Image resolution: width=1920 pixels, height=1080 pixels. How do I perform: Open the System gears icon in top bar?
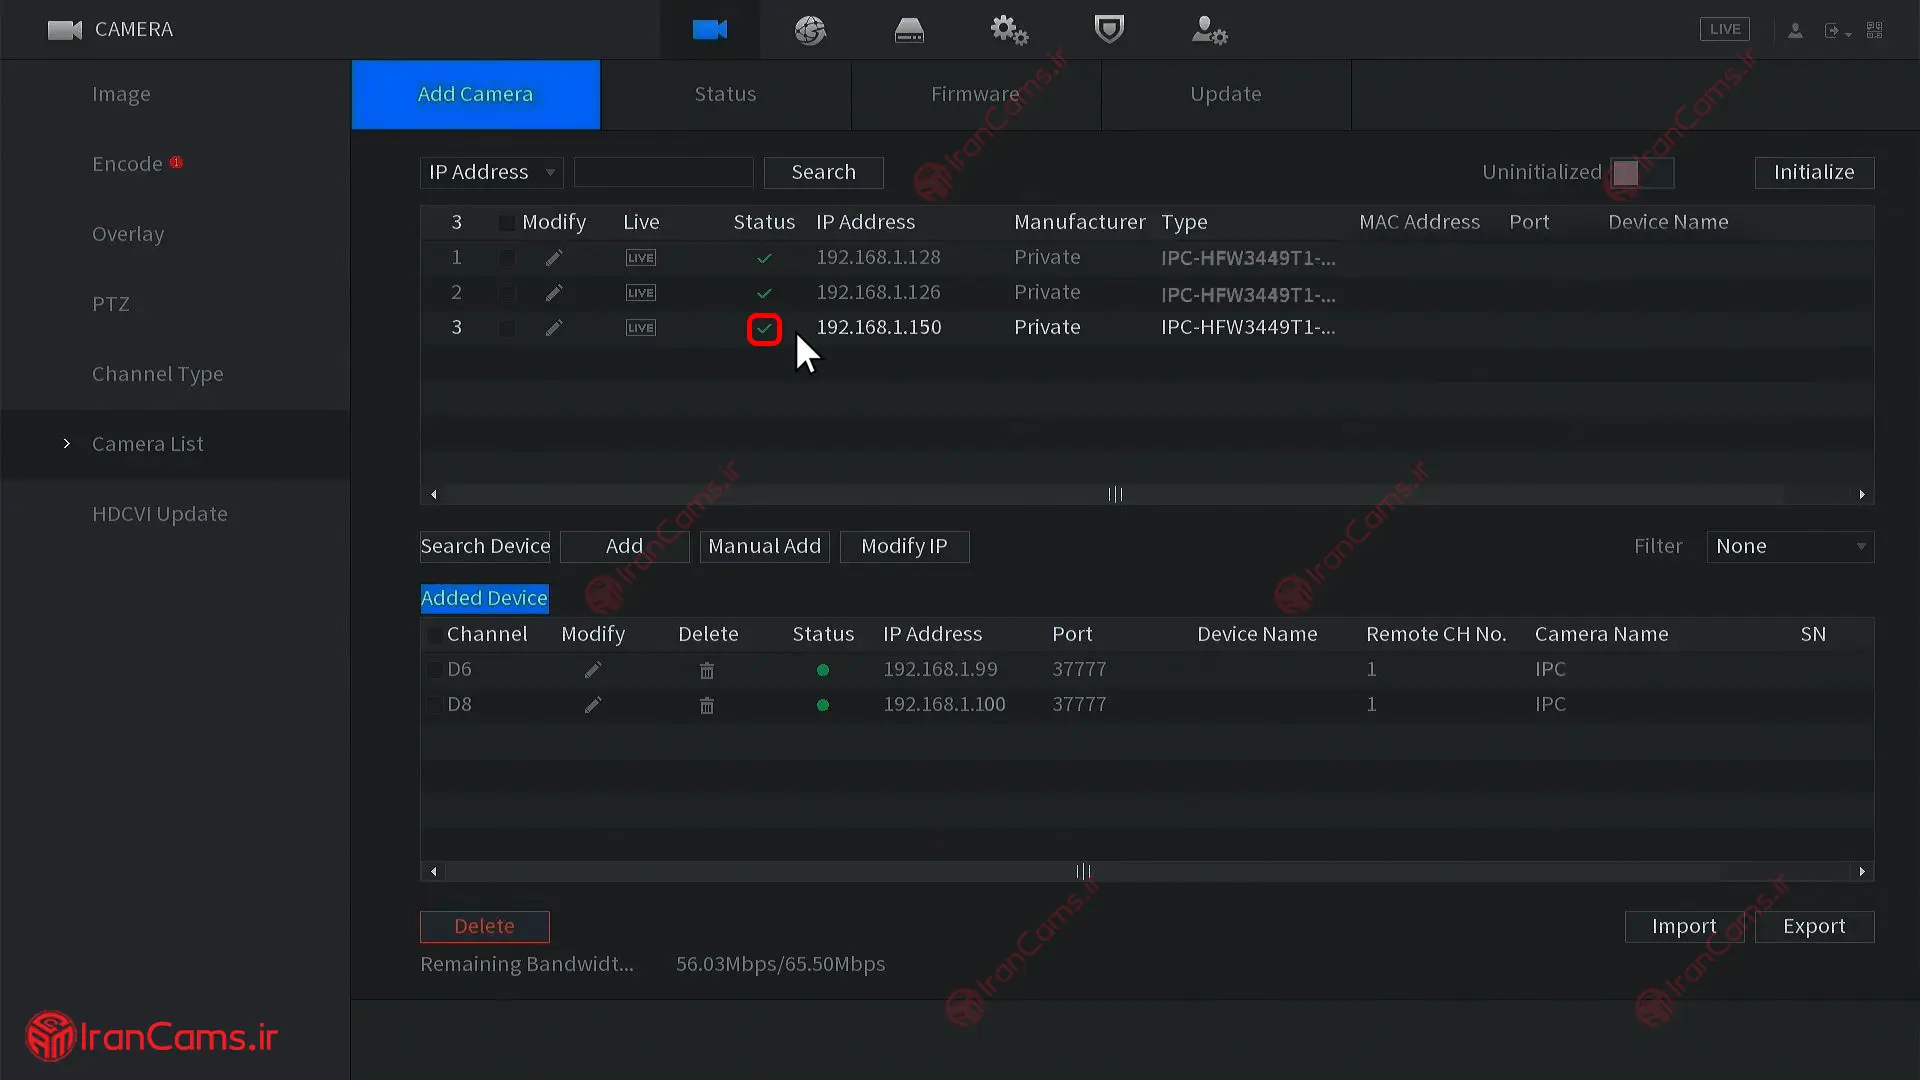(1009, 30)
